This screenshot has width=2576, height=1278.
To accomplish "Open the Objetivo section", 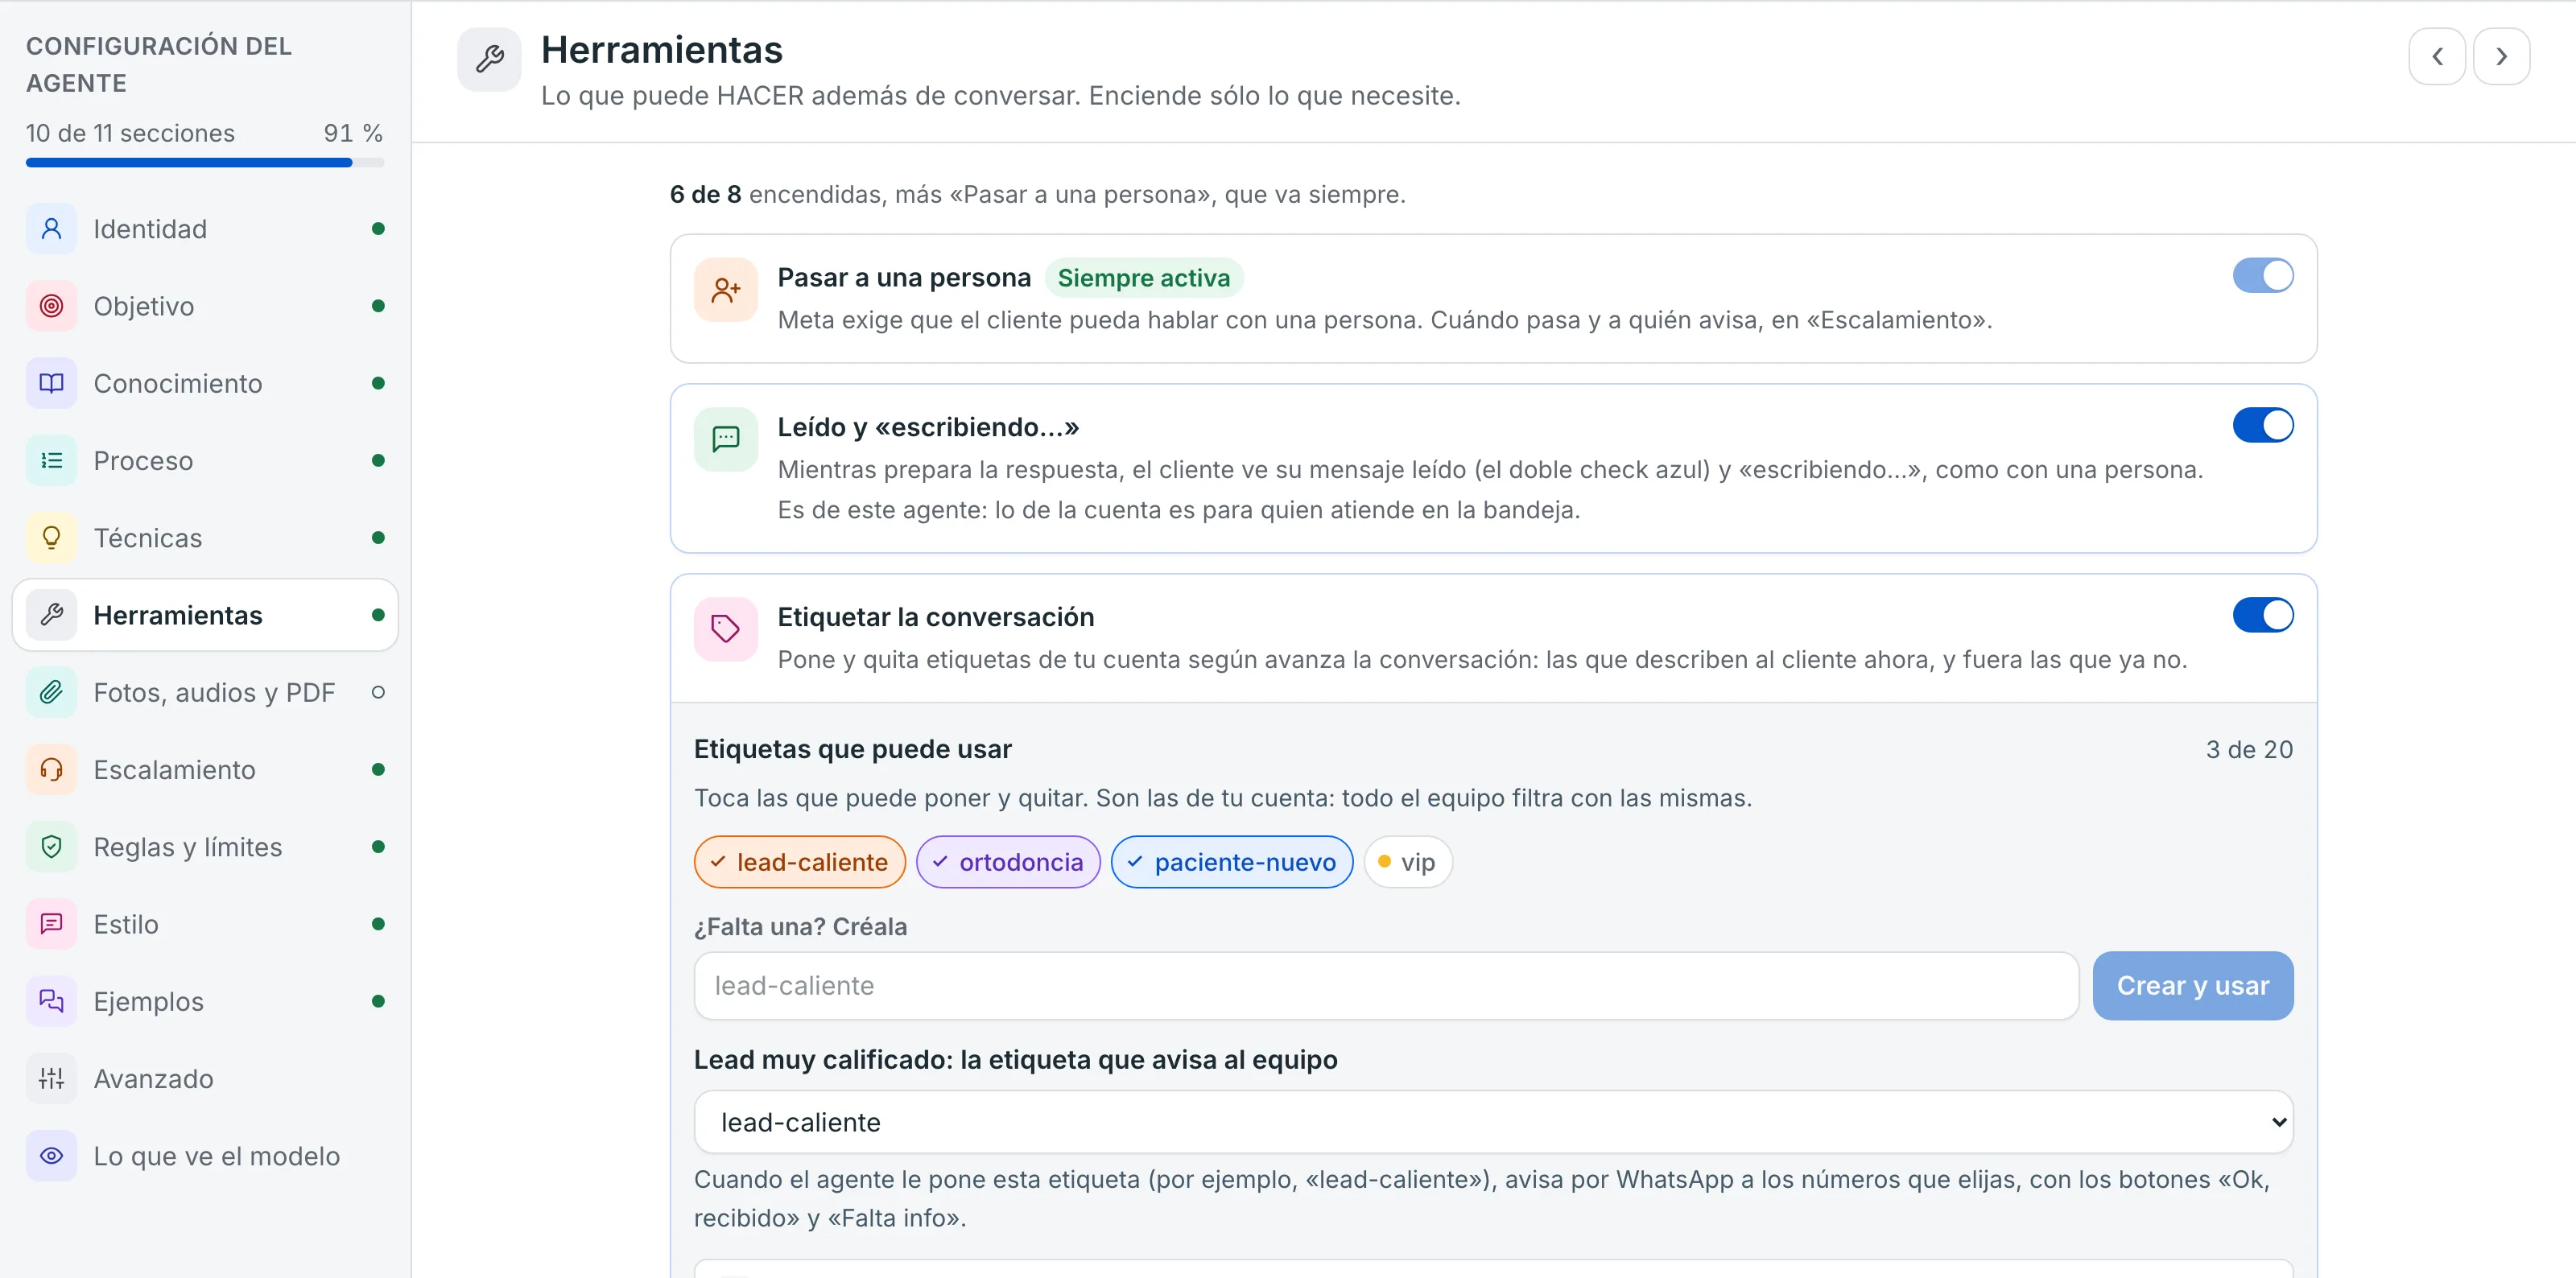I will [205, 306].
